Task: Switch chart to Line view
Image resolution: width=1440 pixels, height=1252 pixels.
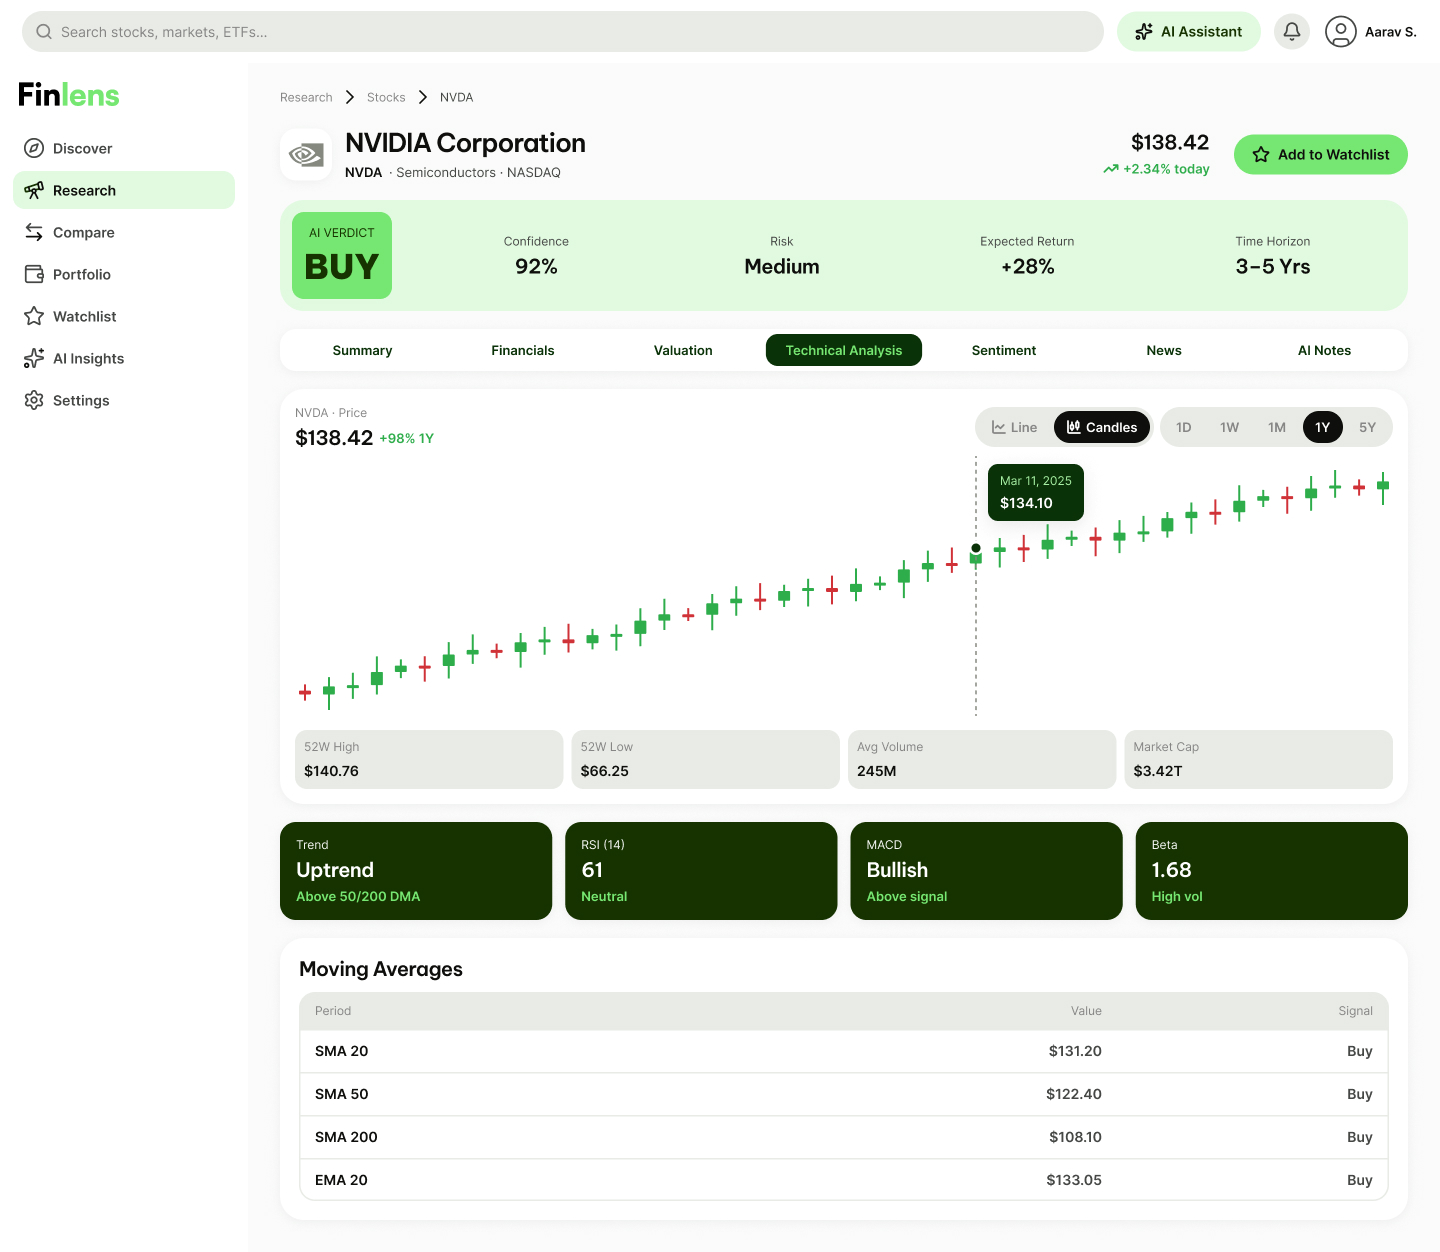Action: [1014, 427]
